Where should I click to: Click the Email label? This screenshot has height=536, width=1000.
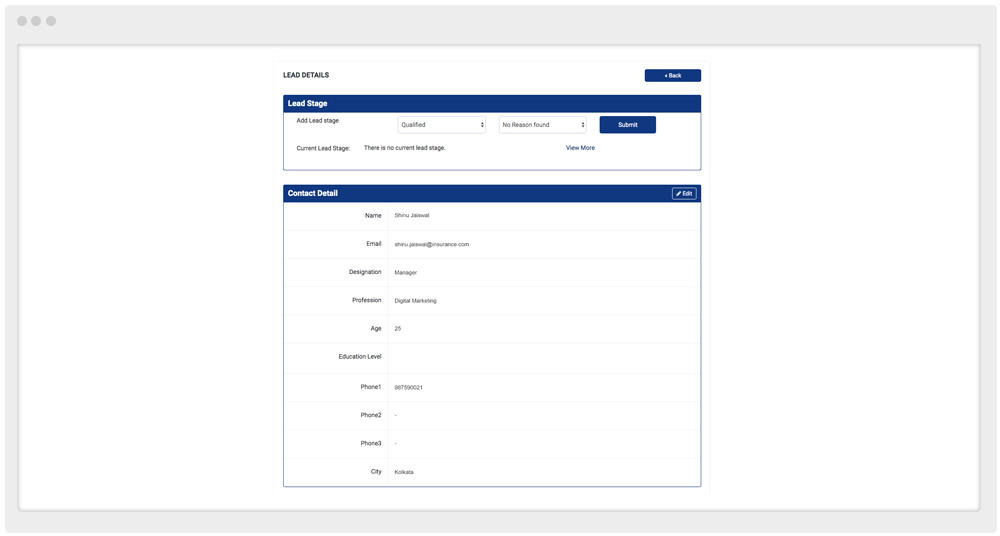tap(374, 244)
